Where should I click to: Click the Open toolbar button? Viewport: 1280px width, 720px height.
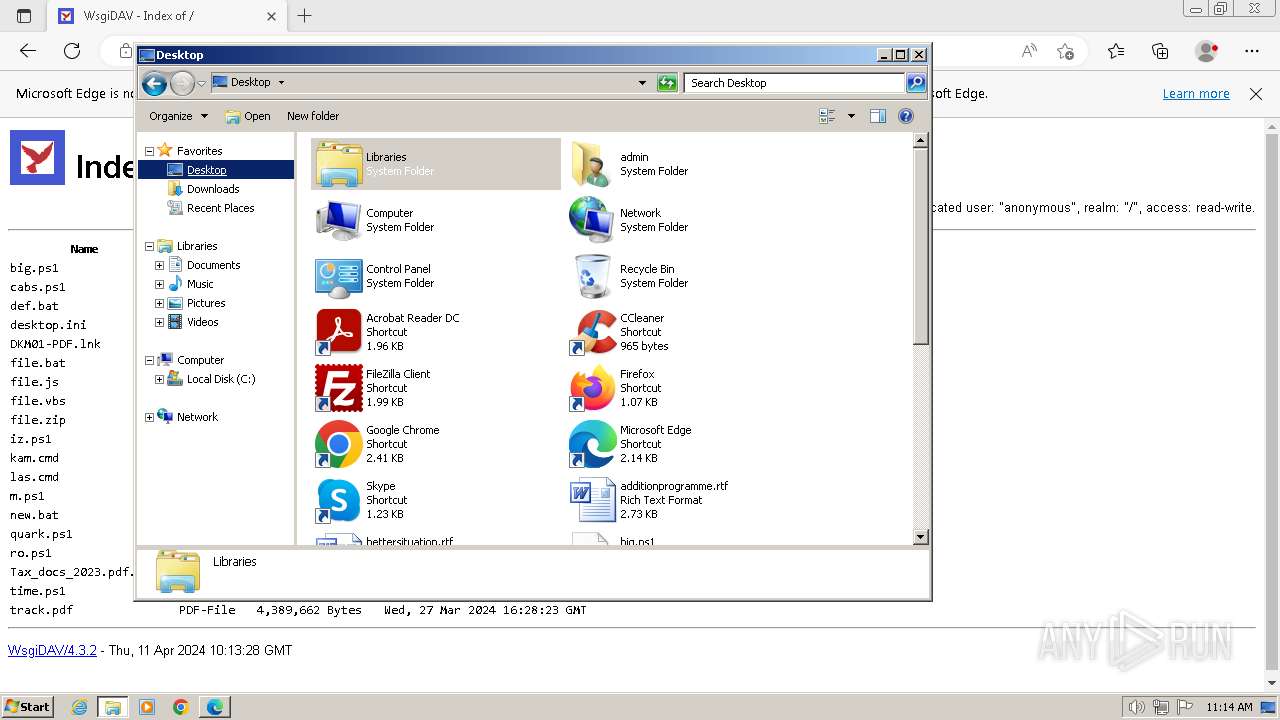tap(247, 116)
